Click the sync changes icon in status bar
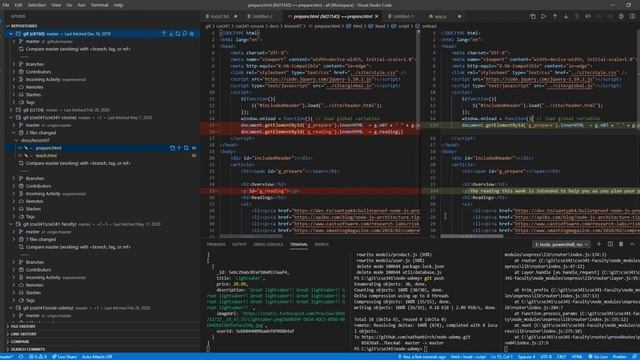 21,357
